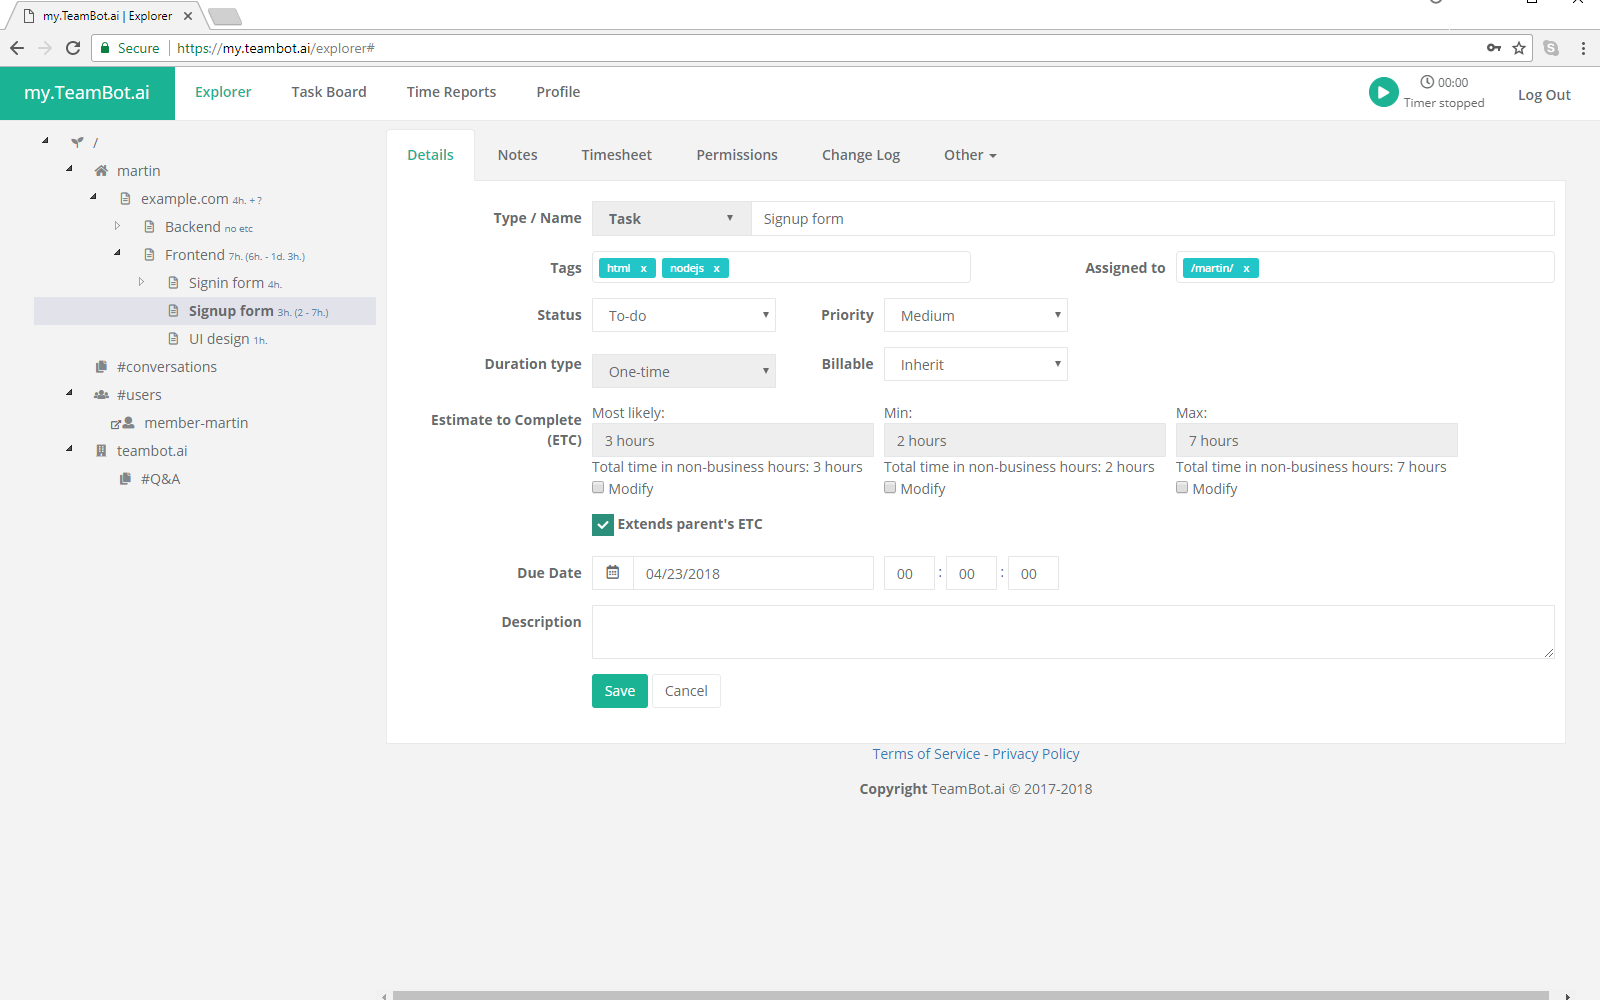Open the Task Board menu item
This screenshot has height=1000, width=1600.
[x=328, y=92]
